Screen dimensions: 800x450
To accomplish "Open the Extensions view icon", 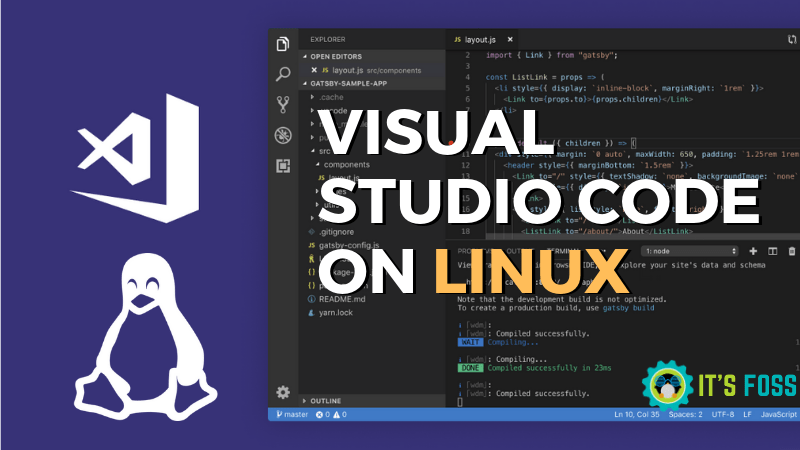I will click(x=283, y=166).
